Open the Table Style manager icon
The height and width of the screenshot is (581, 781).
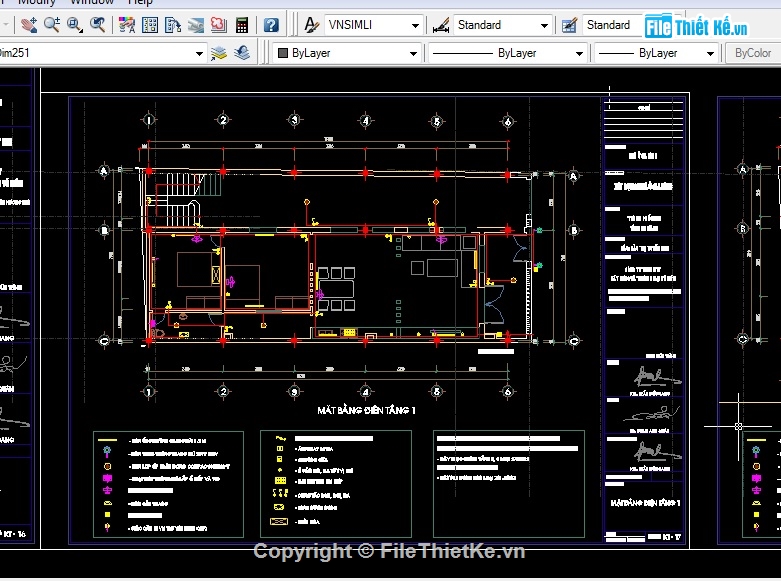(569, 24)
